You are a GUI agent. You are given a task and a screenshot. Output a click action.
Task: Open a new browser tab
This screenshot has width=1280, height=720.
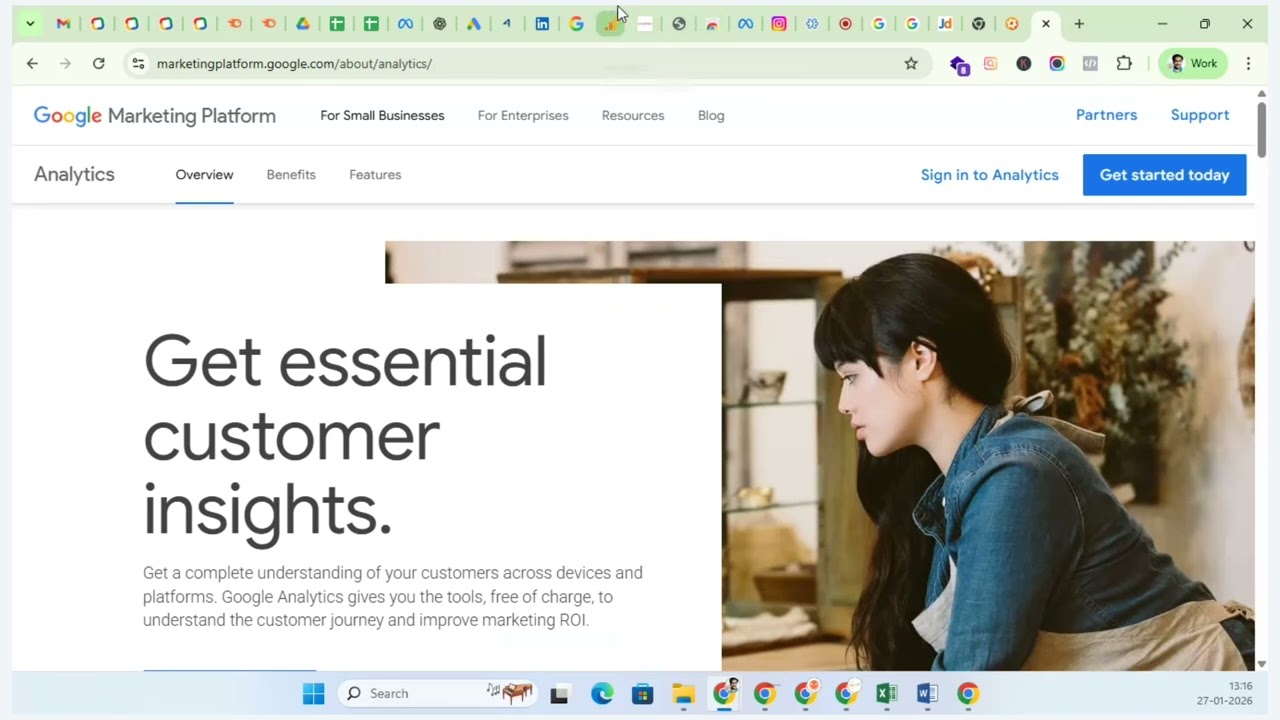(x=1079, y=24)
